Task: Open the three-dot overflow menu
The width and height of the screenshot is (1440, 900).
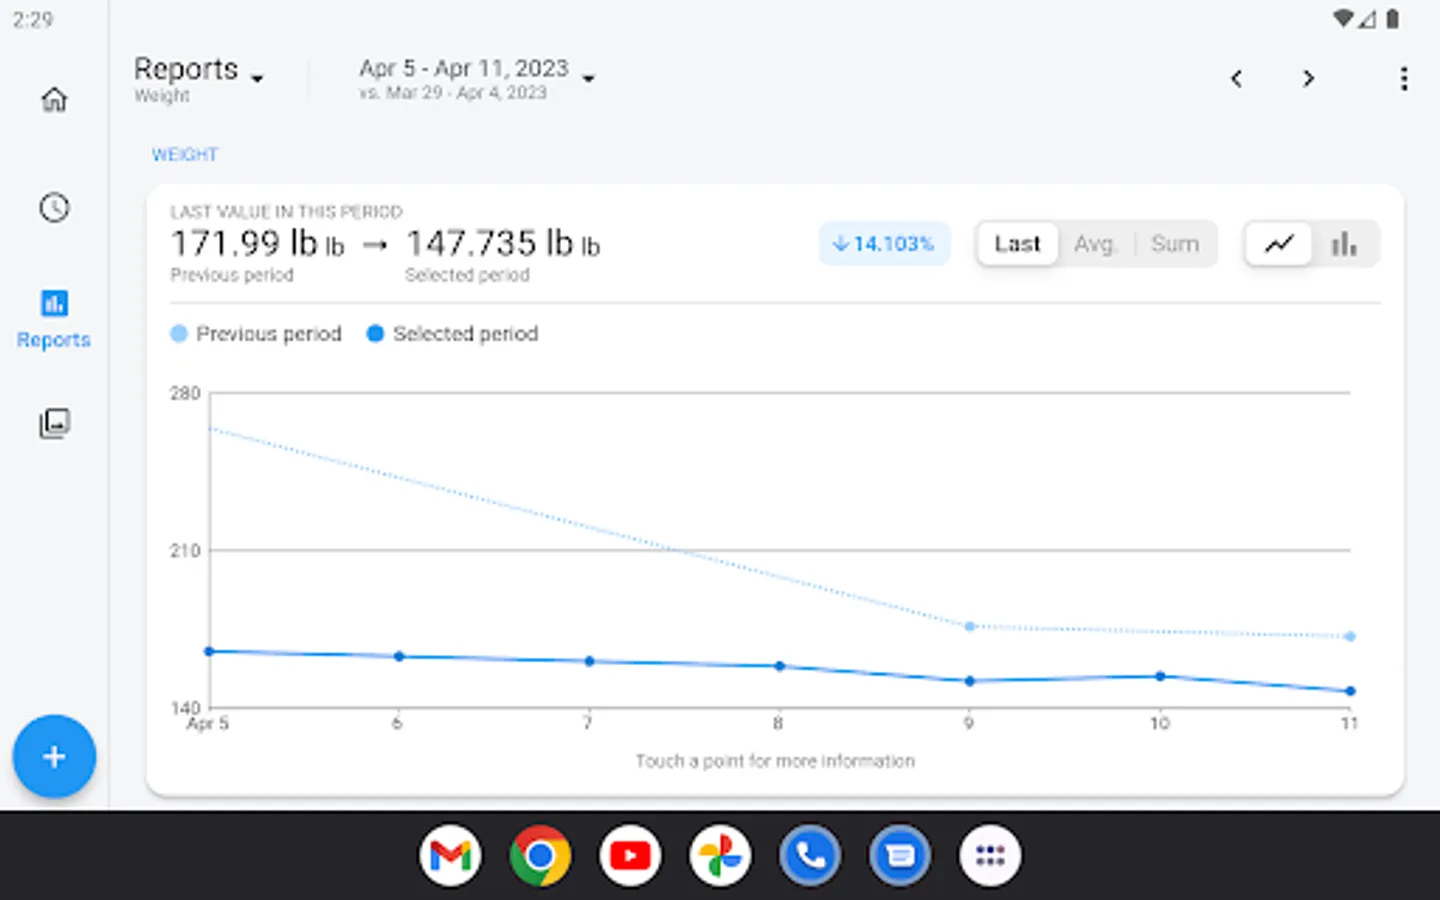Action: pyautogui.click(x=1404, y=79)
